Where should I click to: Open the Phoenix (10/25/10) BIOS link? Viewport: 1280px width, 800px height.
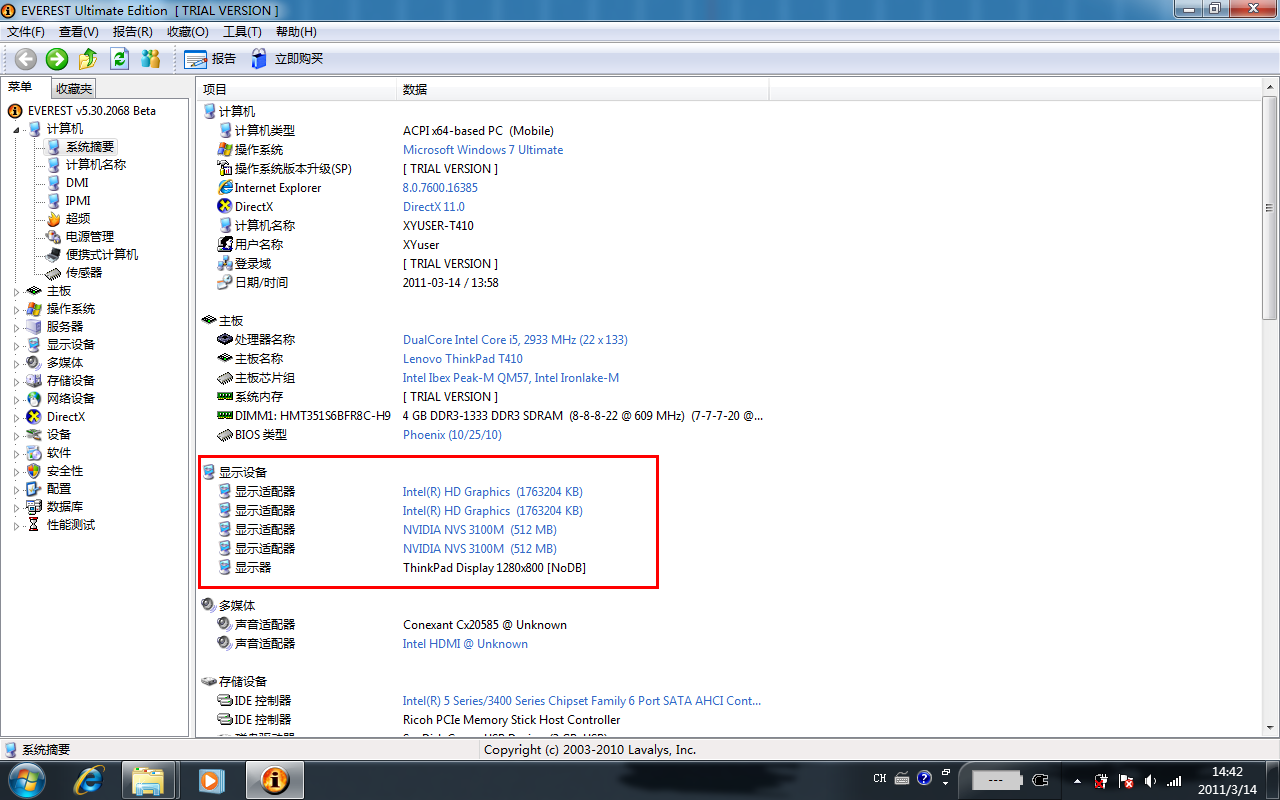click(452, 435)
